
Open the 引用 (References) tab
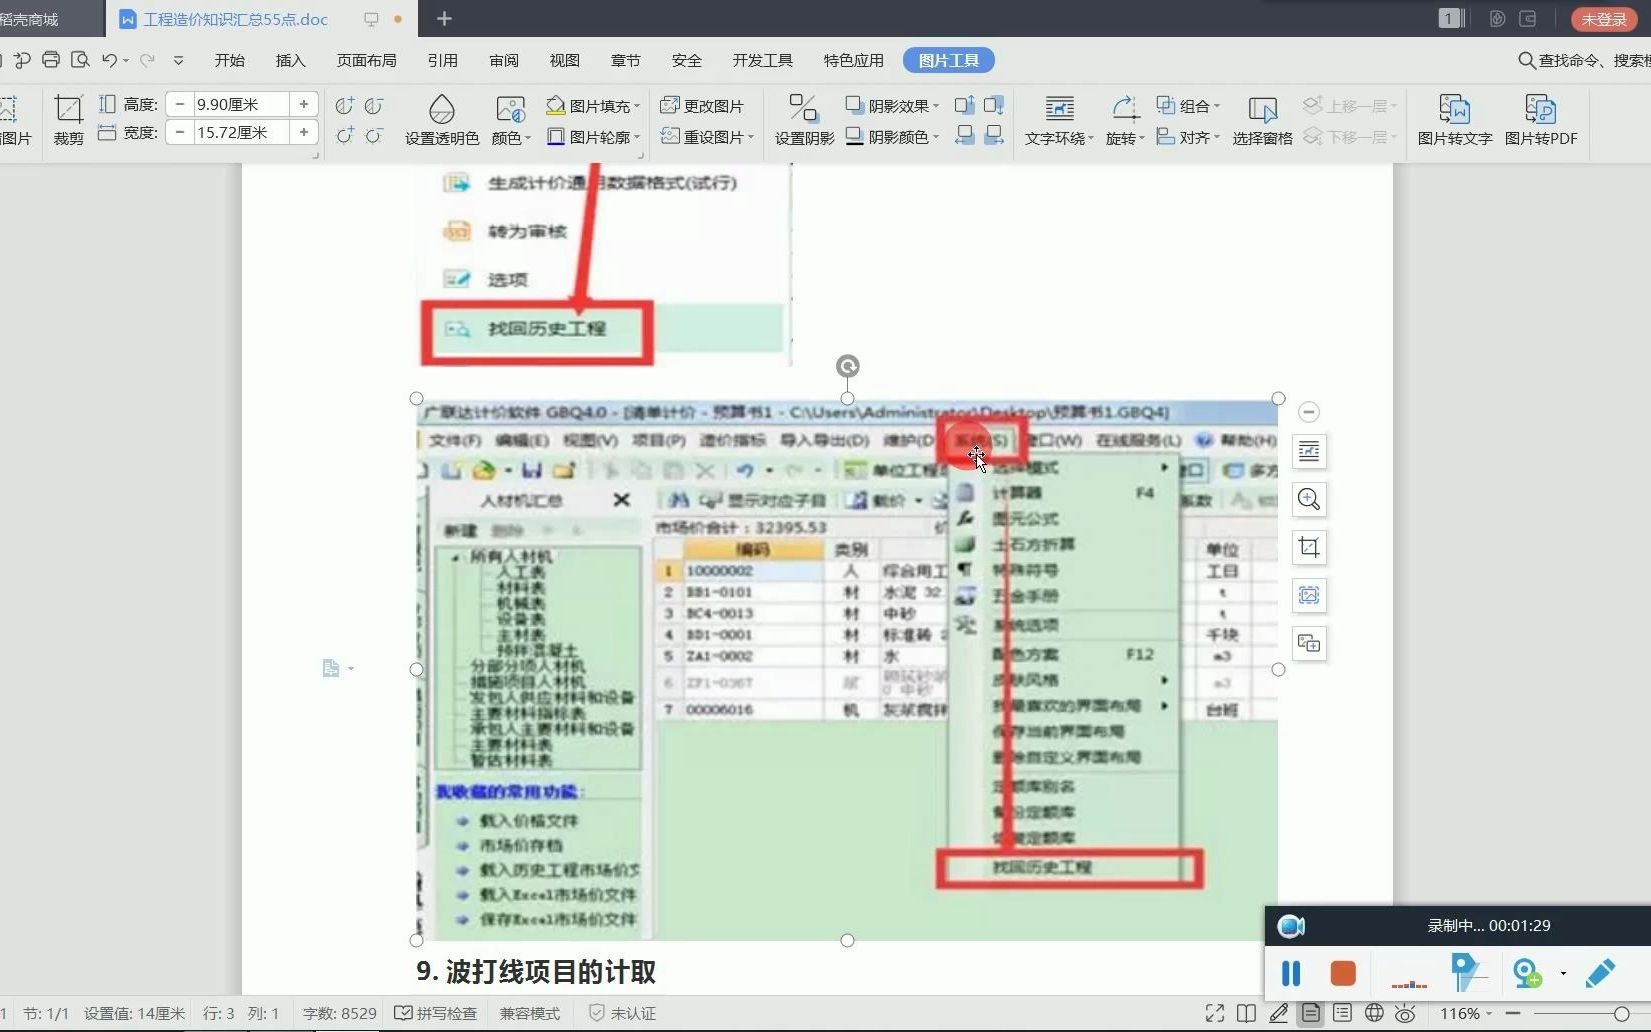click(x=442, y=60)
